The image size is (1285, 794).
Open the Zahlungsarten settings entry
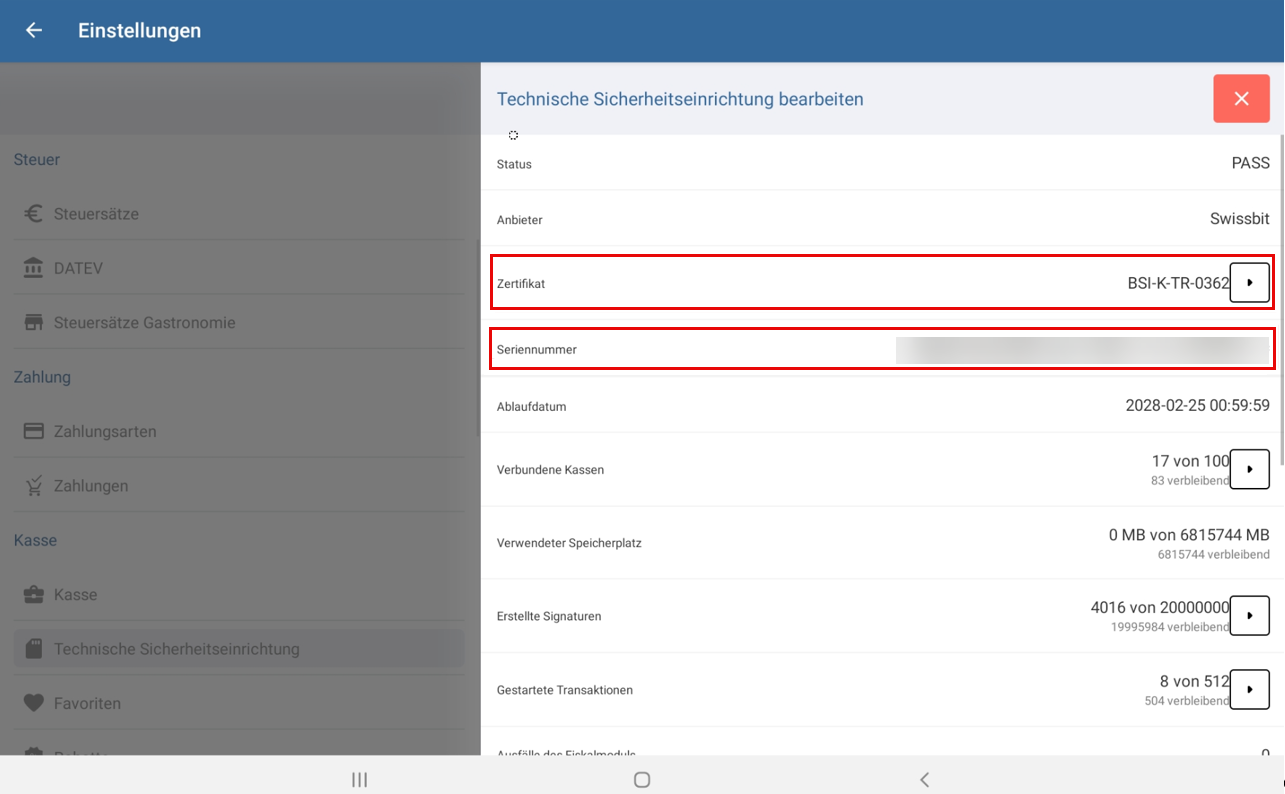(x=105, y=432)
